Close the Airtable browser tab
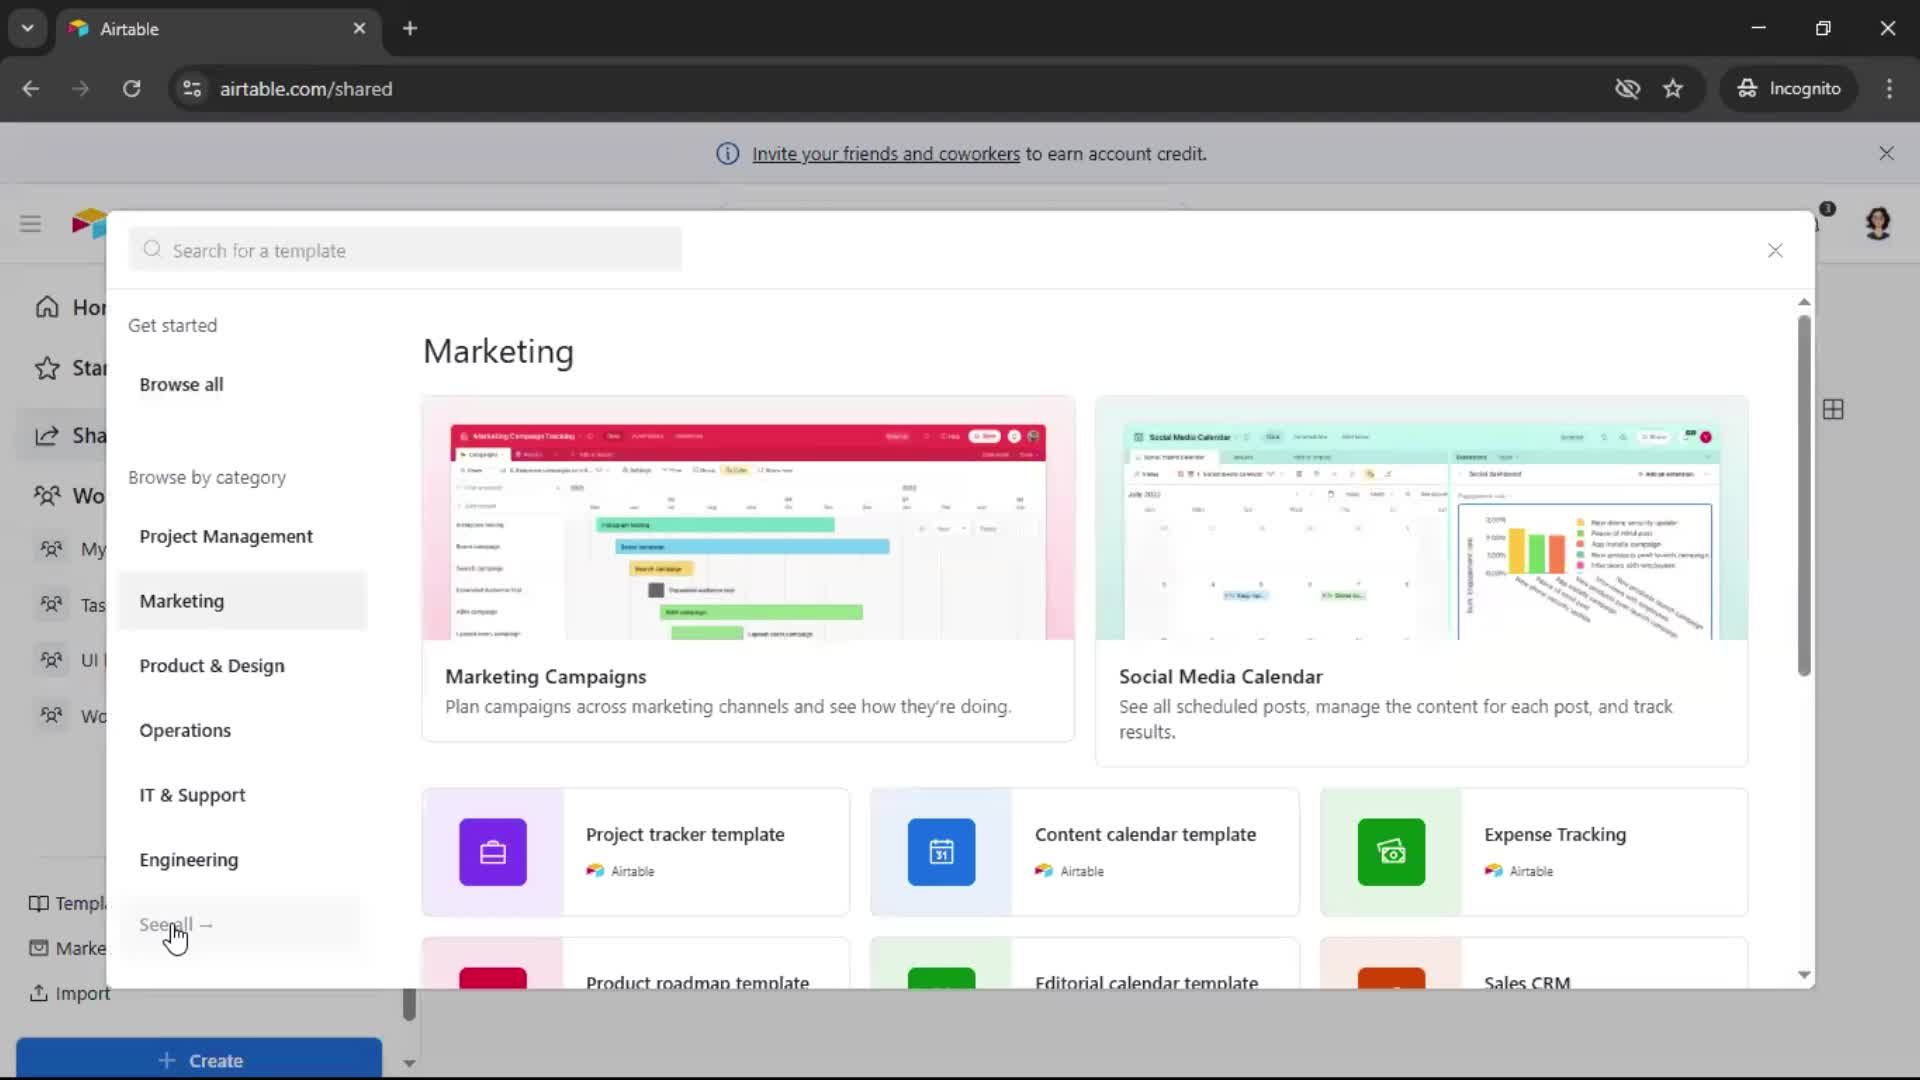Viewport: 1920px width, 1080px height. [x=359, y=29]
